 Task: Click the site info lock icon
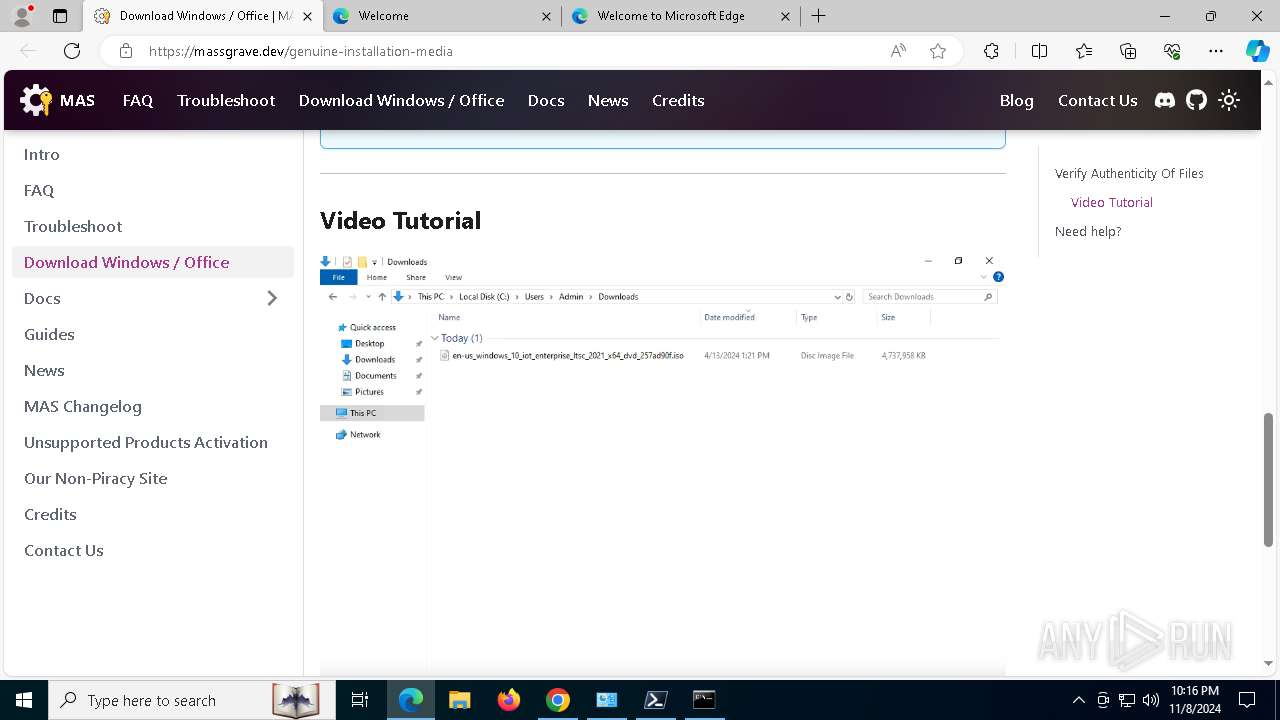tap(125, 51)
